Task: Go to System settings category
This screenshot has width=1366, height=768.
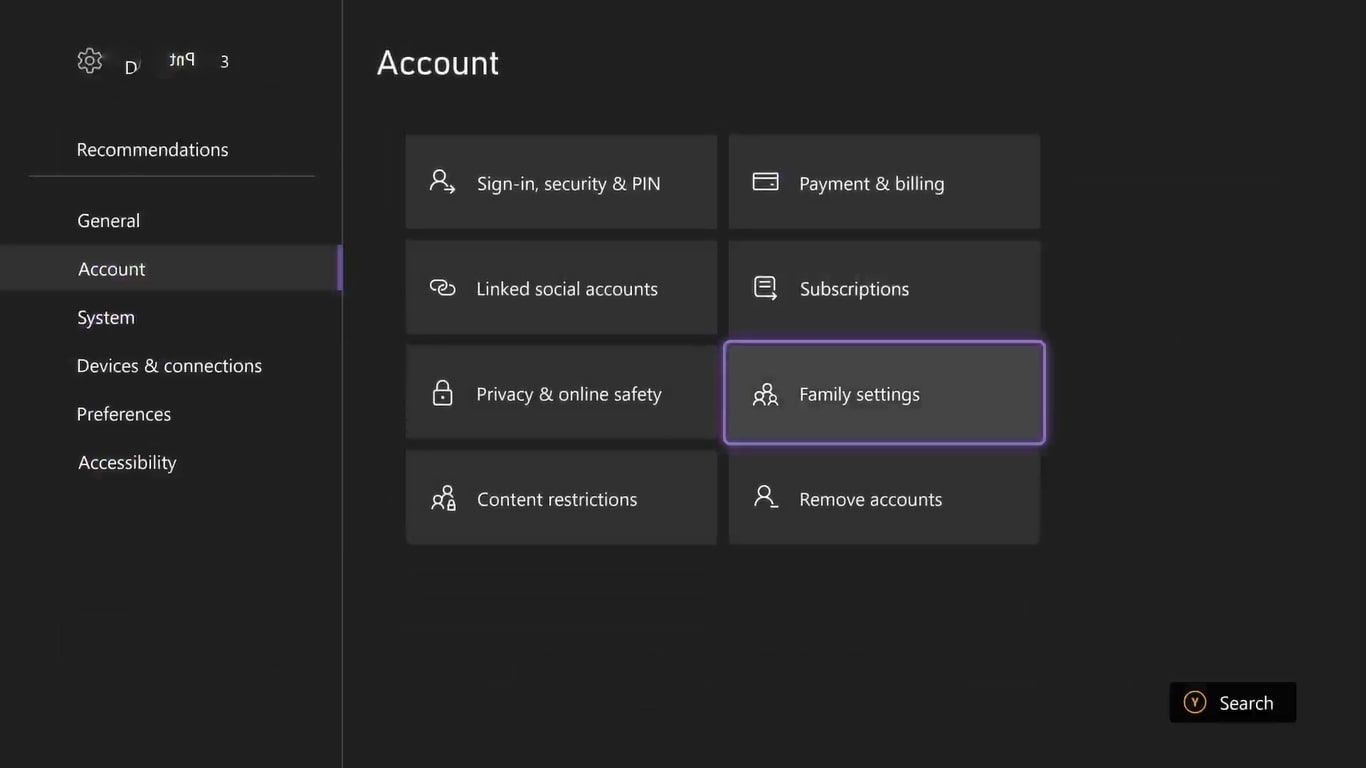Action: point(106,318)
